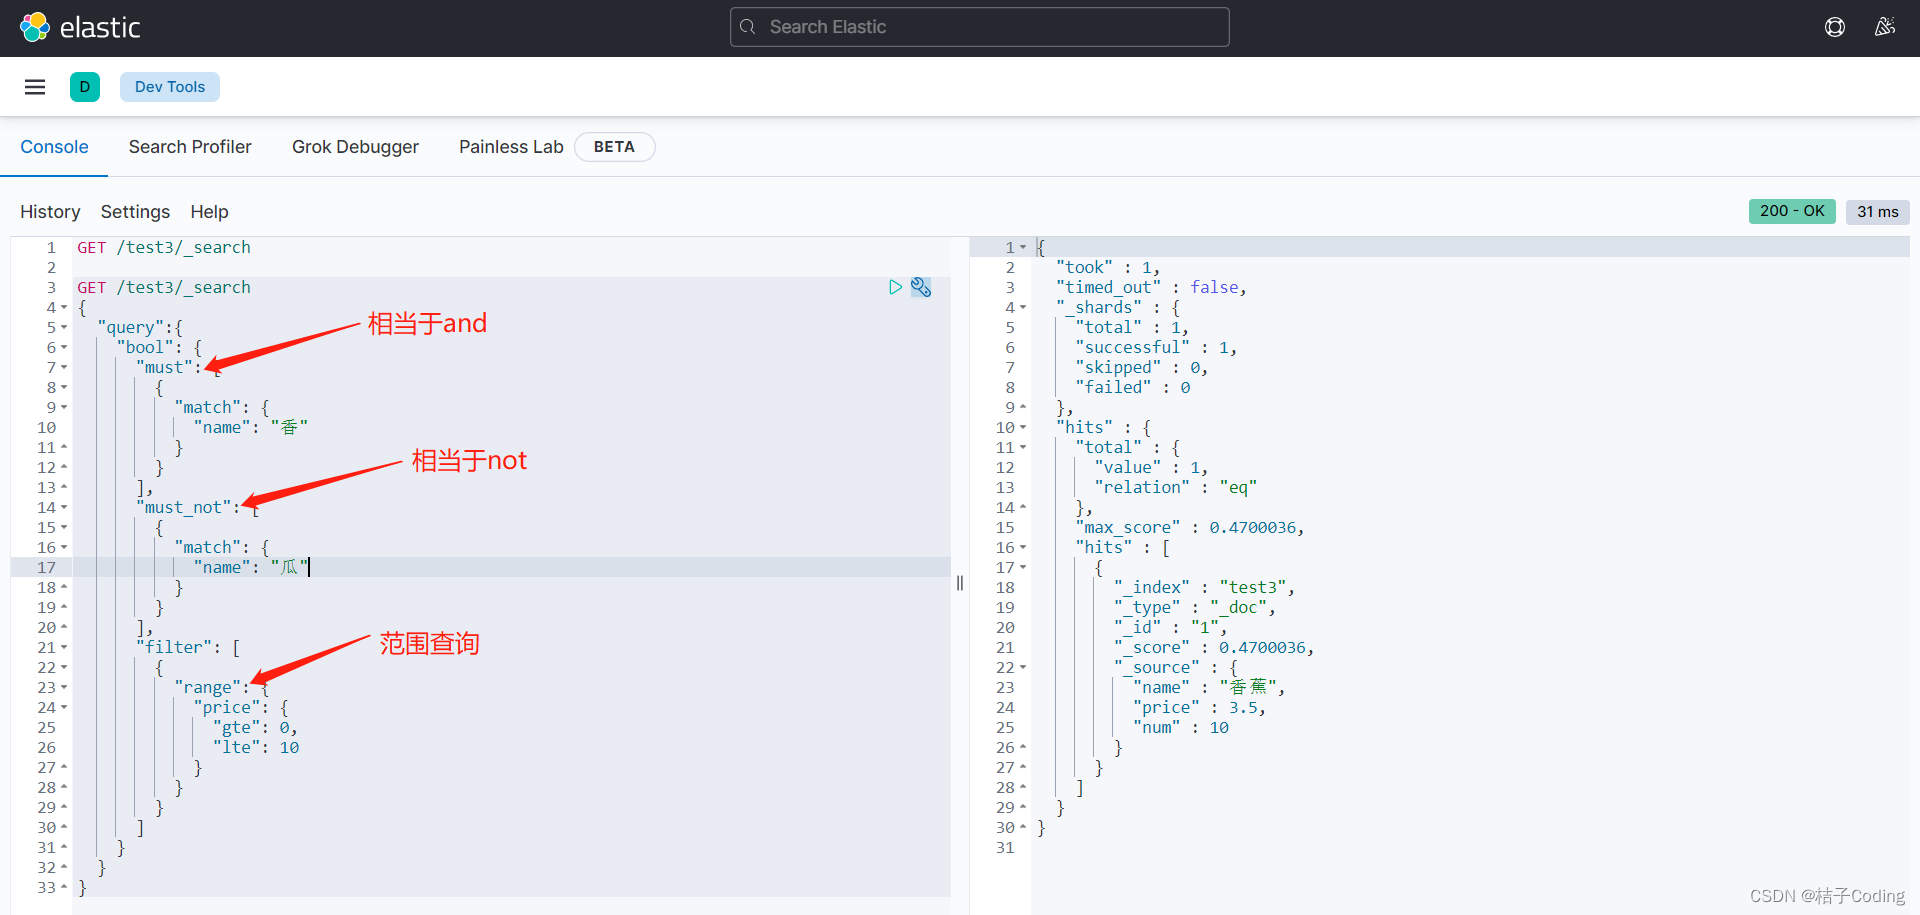Focus the Search Elastic input field
This screenshot has width=1920, height=915.
980,27
